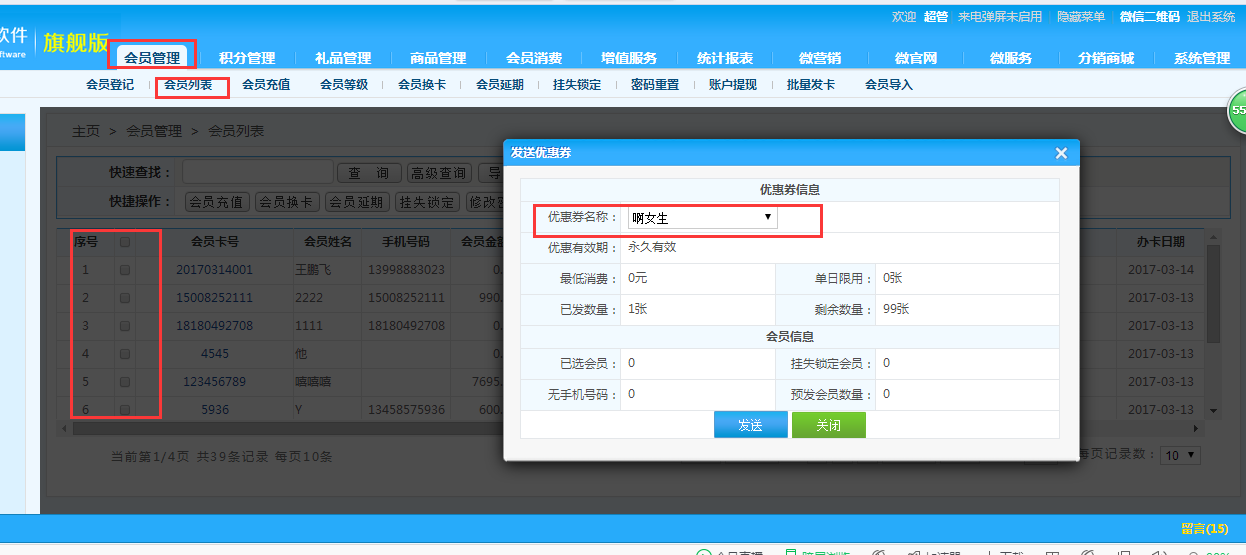Screen dimensions: 1246x555
Task: Switch to the 统计报表 menu tab
Action: coord(724,58)
